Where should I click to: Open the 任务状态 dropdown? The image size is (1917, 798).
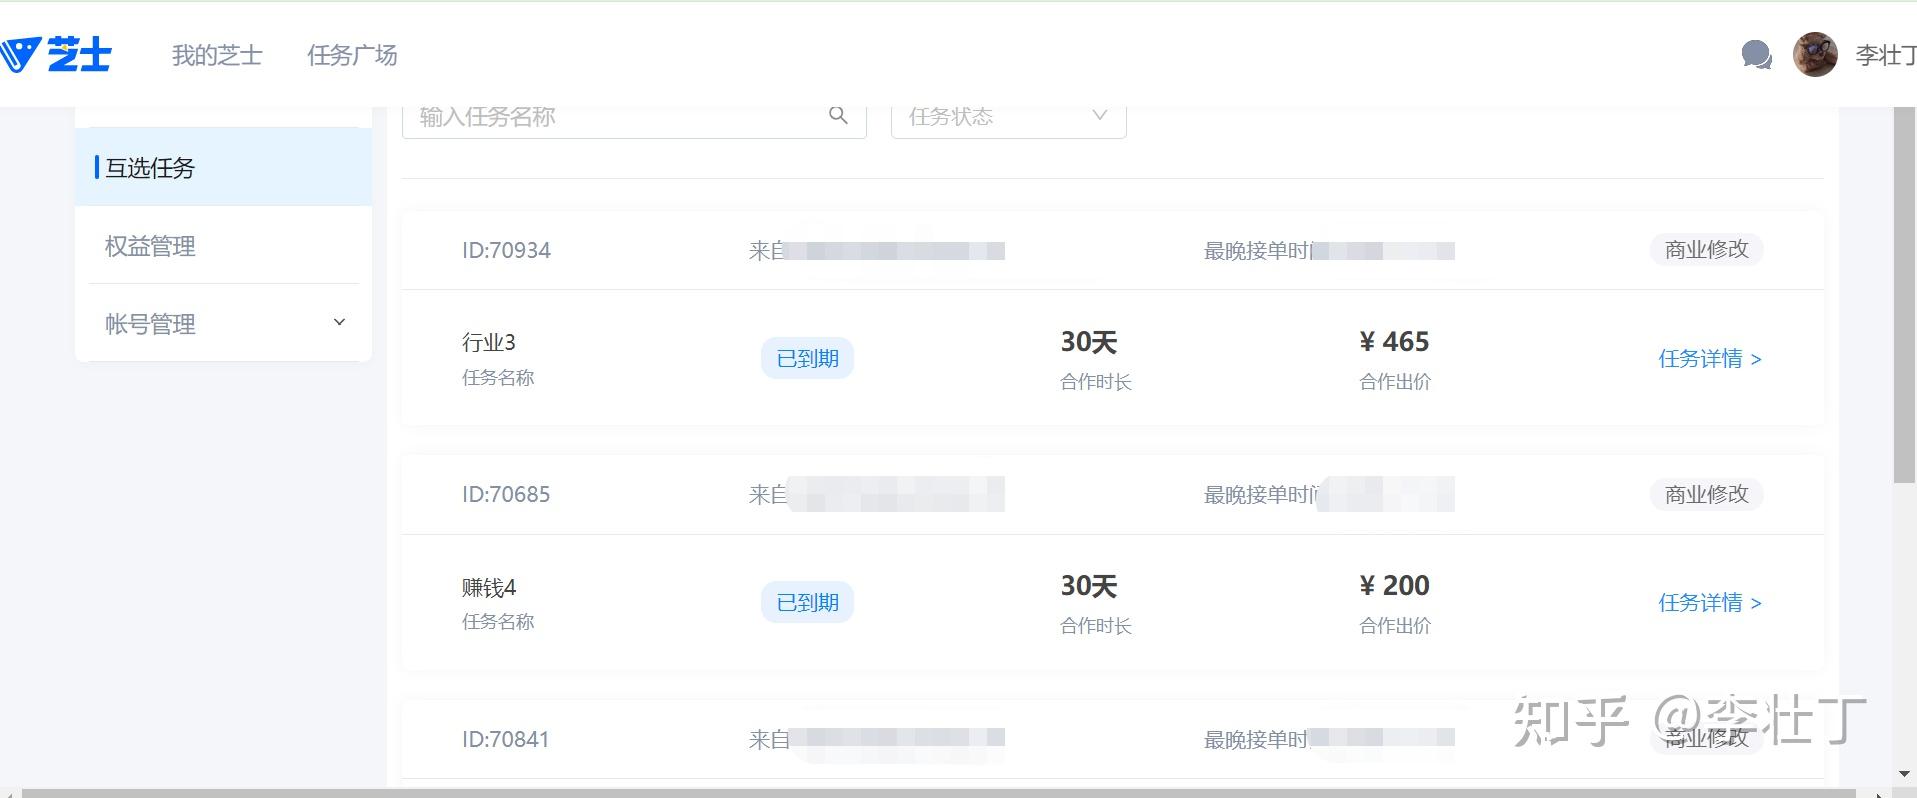(x=1008, y=117)
